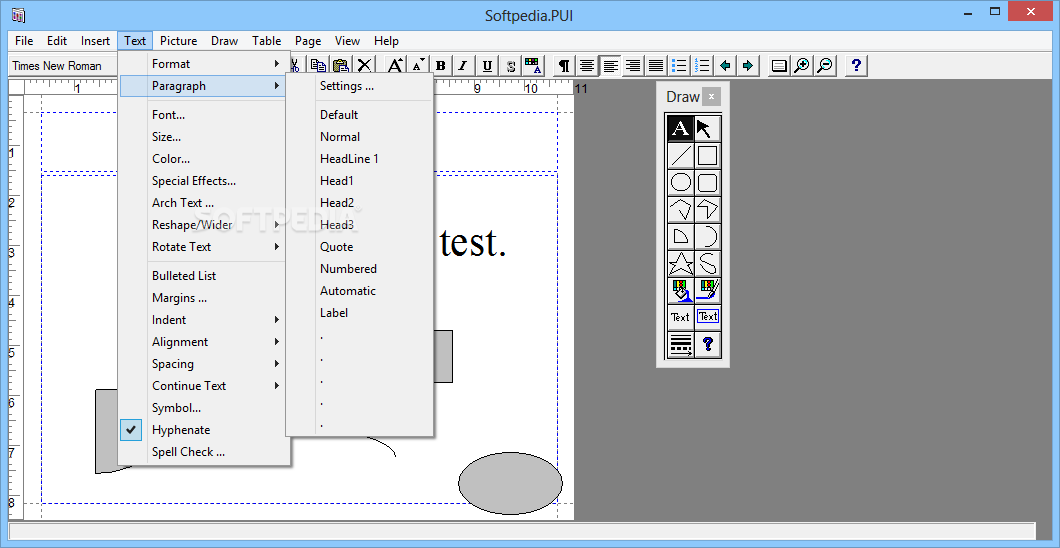Viewport: 1060px width, 548px height.
Task: Open paragraph Settings... entry
Action: pyautogui.click(x=347, y=86)
